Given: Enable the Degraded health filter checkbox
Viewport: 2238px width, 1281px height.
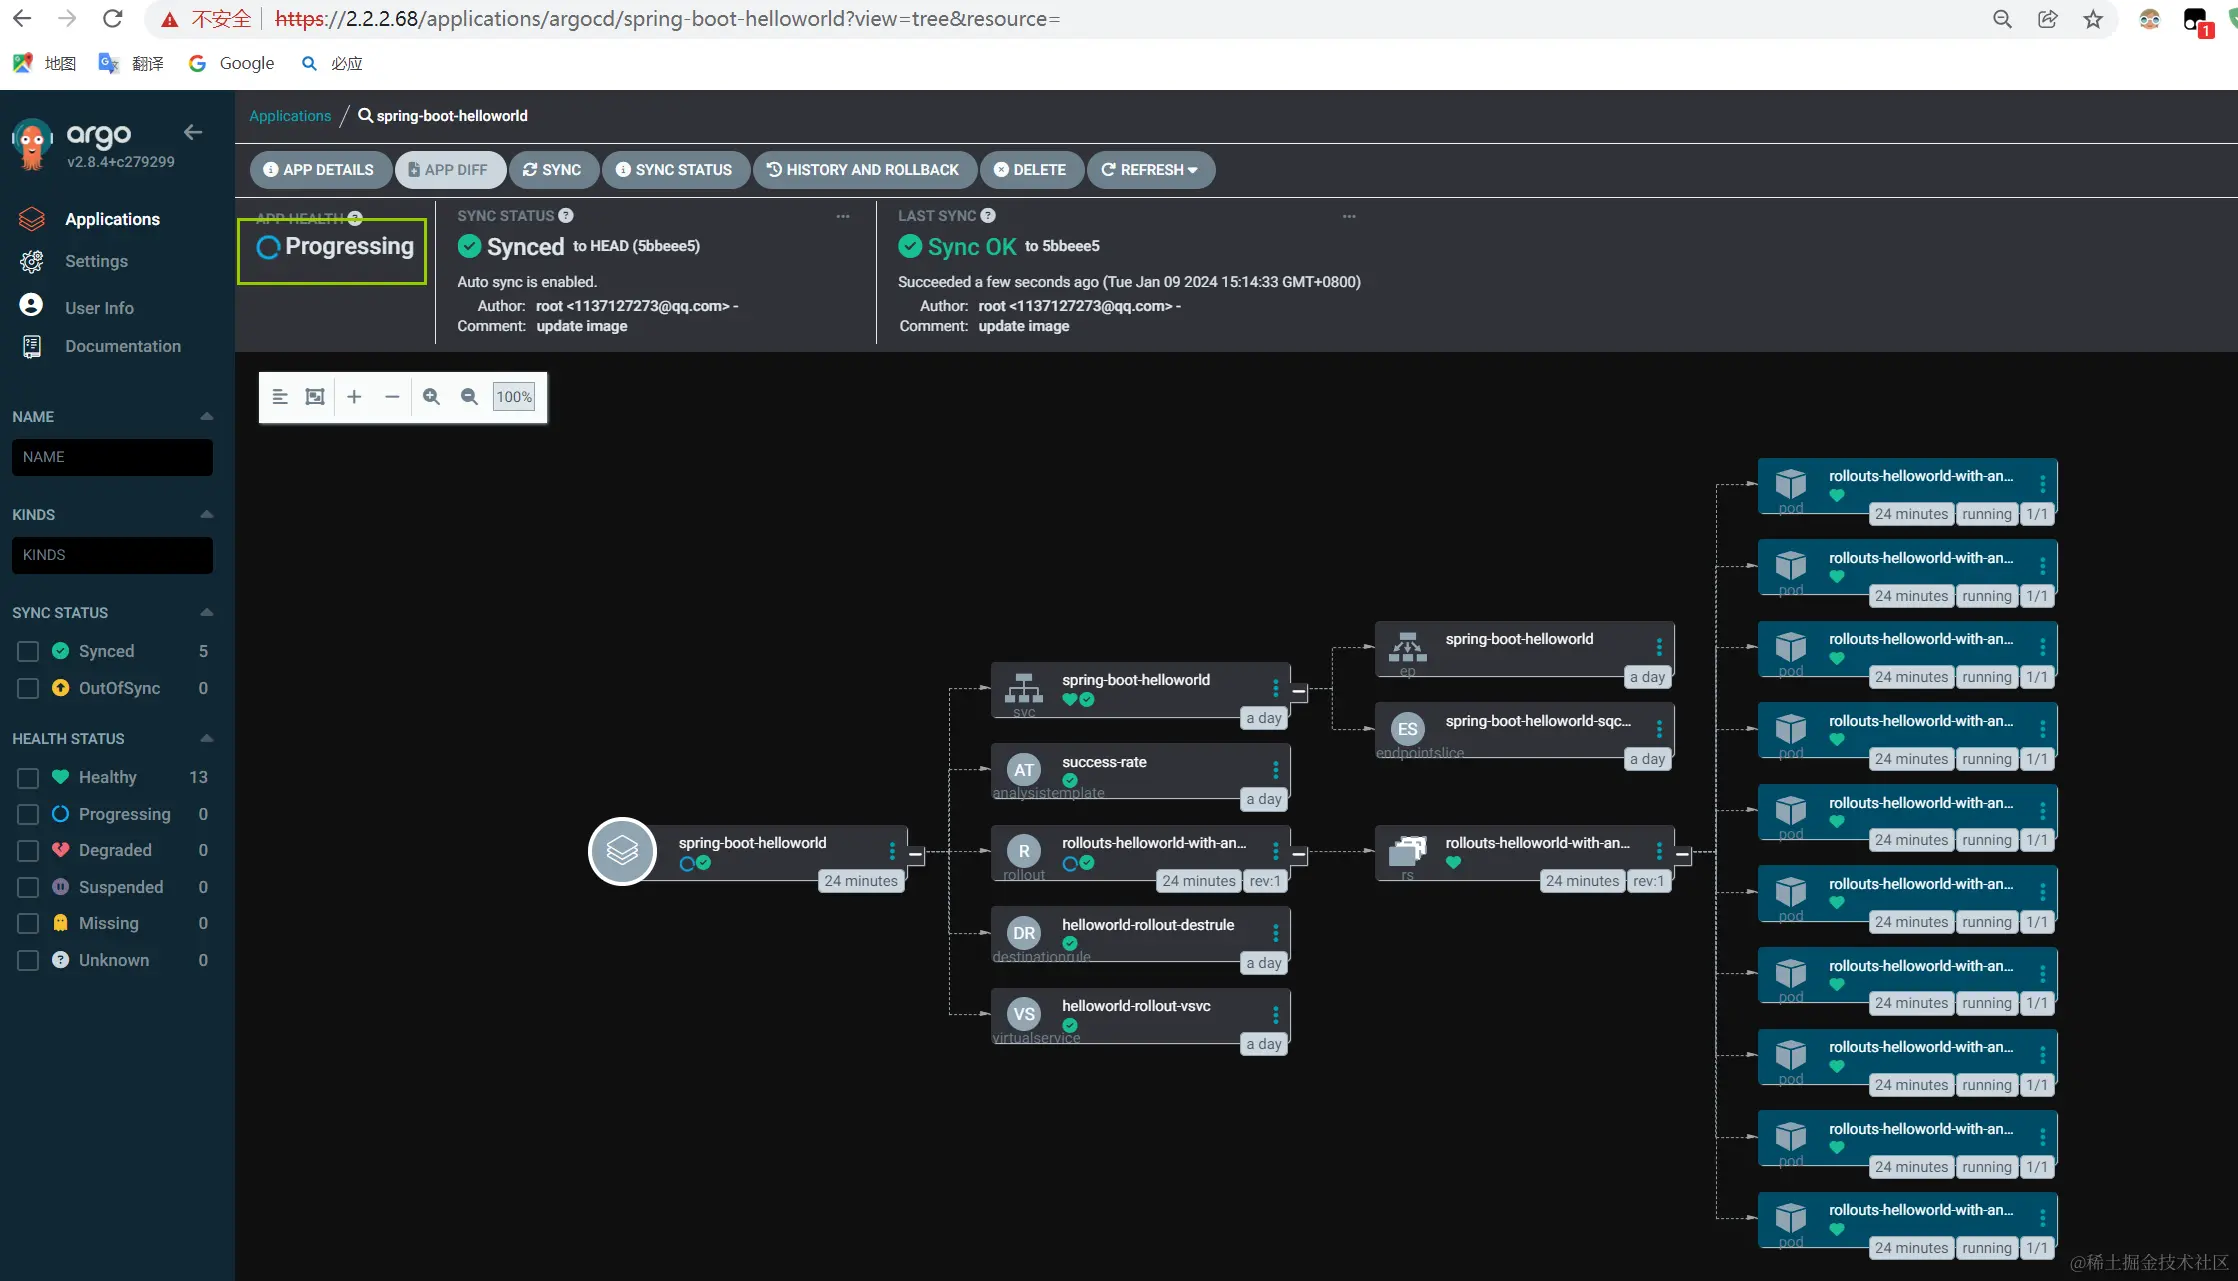Looking at the screenshot, I should pyautogui.click(x=28, y=851).
